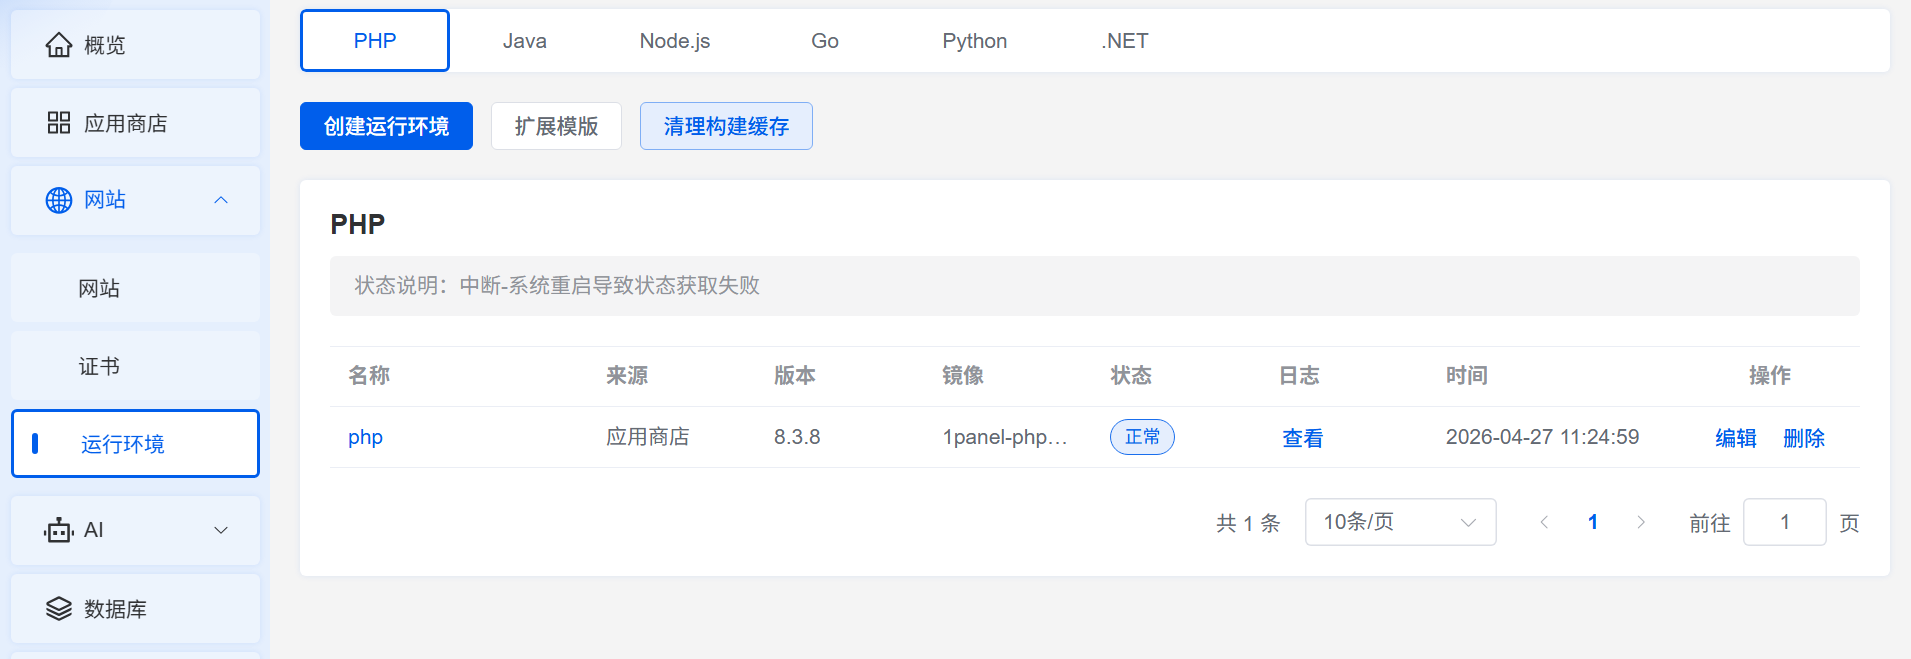
Task: Open the 扩展模版 button
Action: [x=556, y=126]
